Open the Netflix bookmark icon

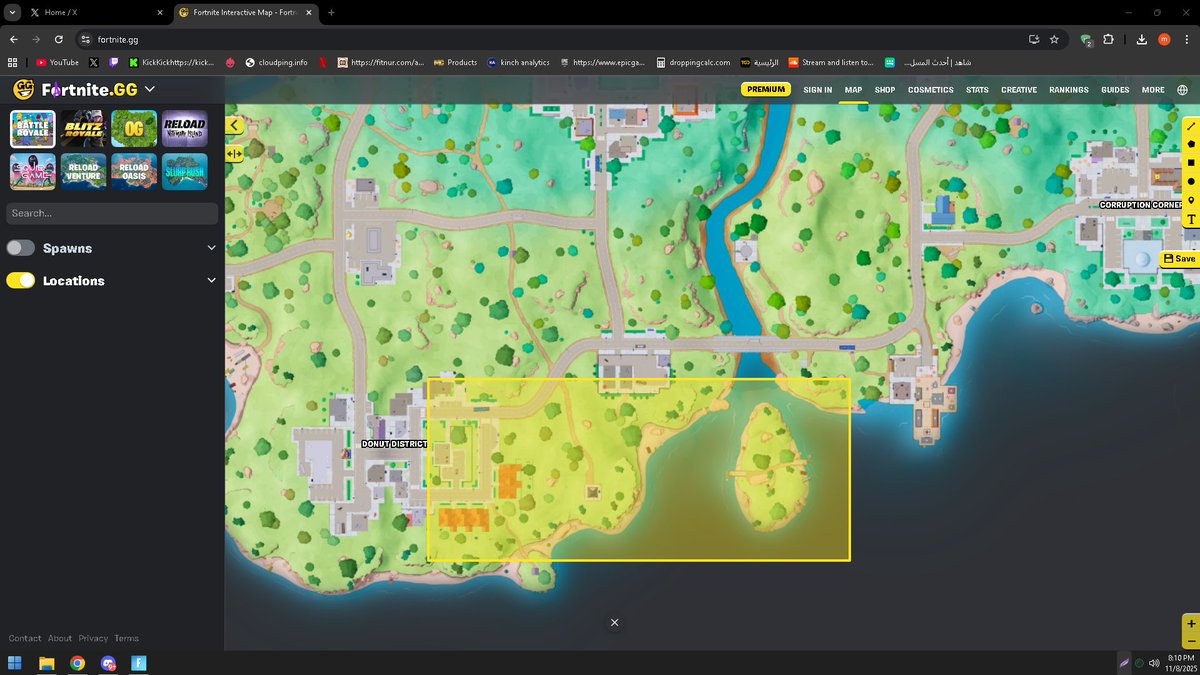322,62
